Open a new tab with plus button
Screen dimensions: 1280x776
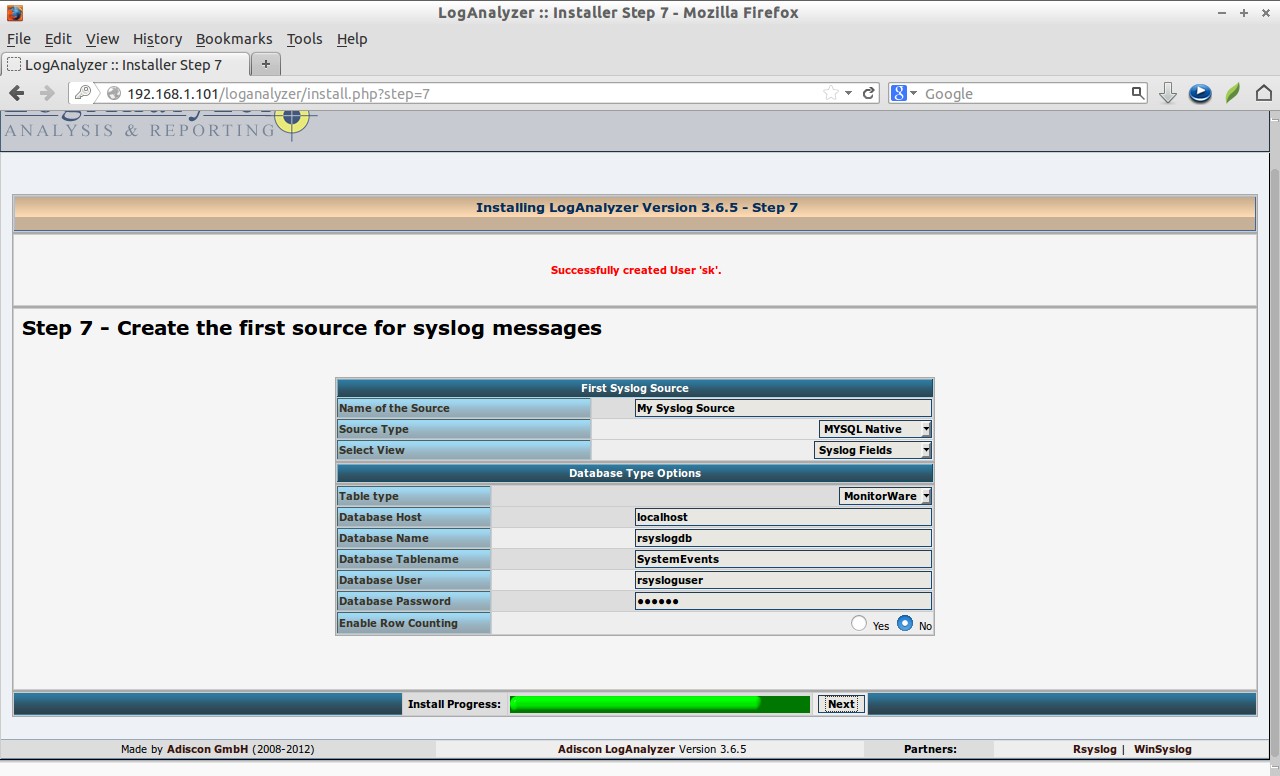[x=266, y=64]
